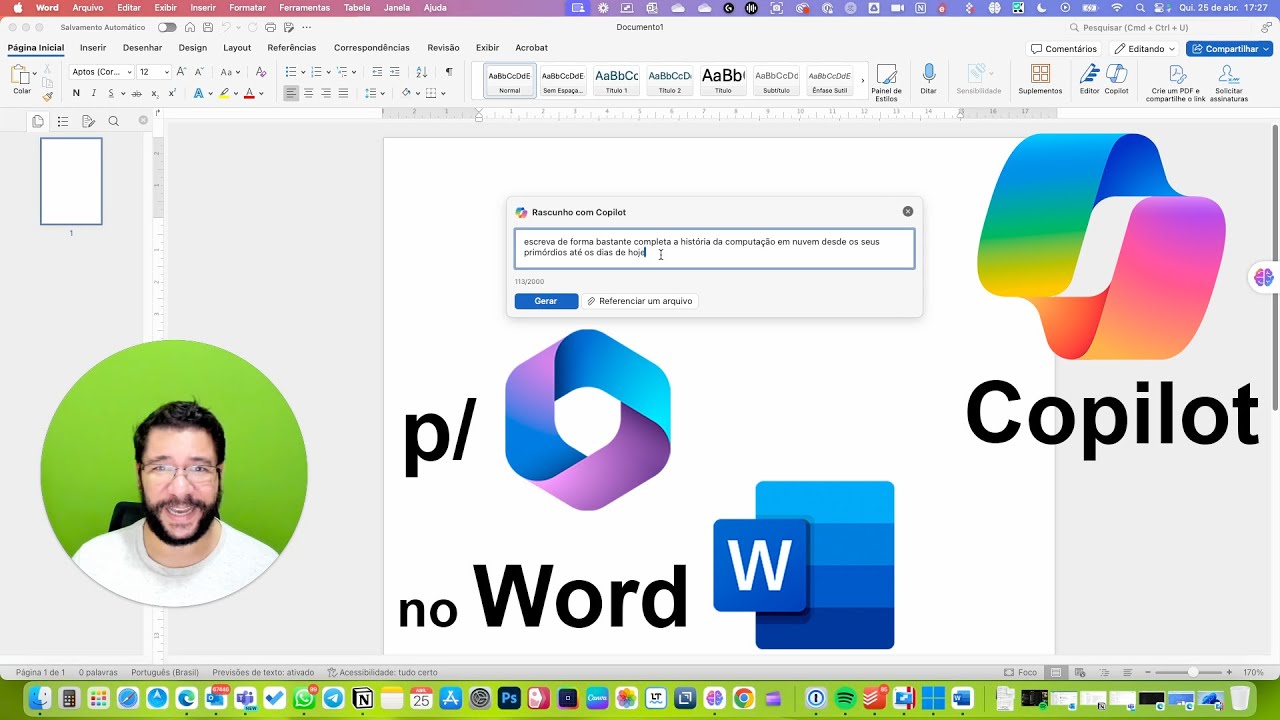Decrease indent icon
This screenshot has height=720, width=1280.
point(377,72)
